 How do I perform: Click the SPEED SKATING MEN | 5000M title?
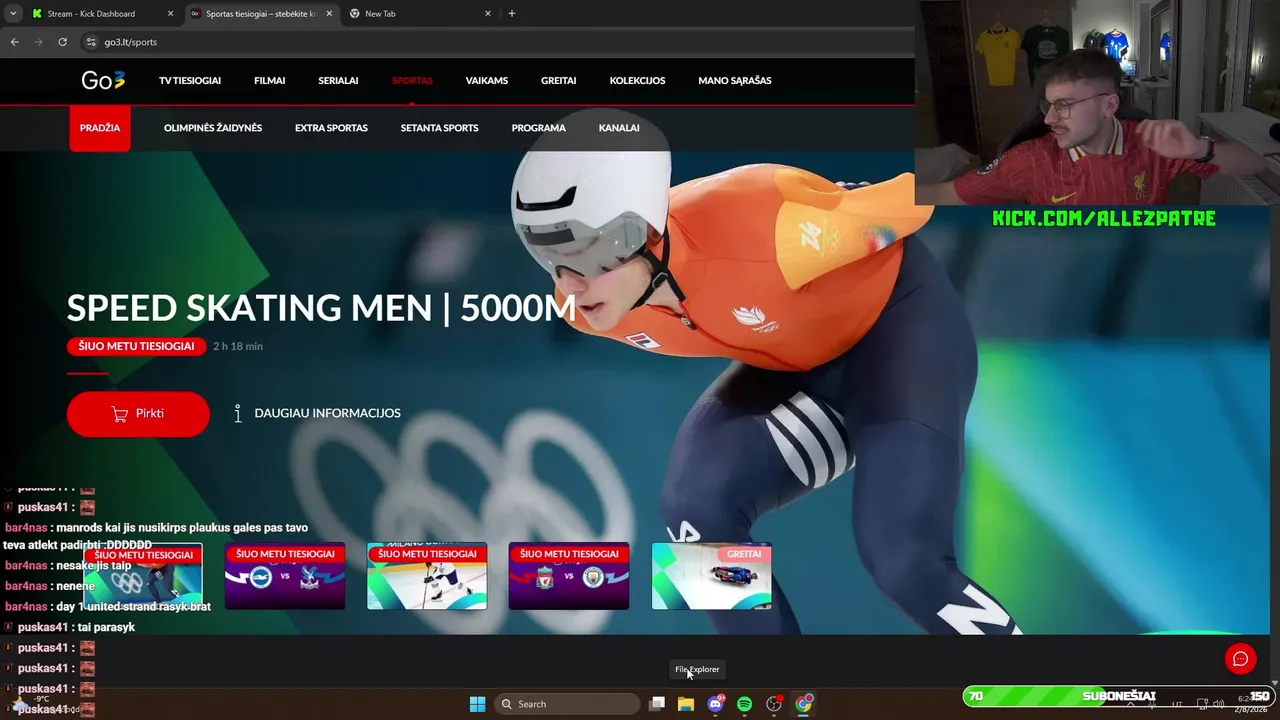321,308
